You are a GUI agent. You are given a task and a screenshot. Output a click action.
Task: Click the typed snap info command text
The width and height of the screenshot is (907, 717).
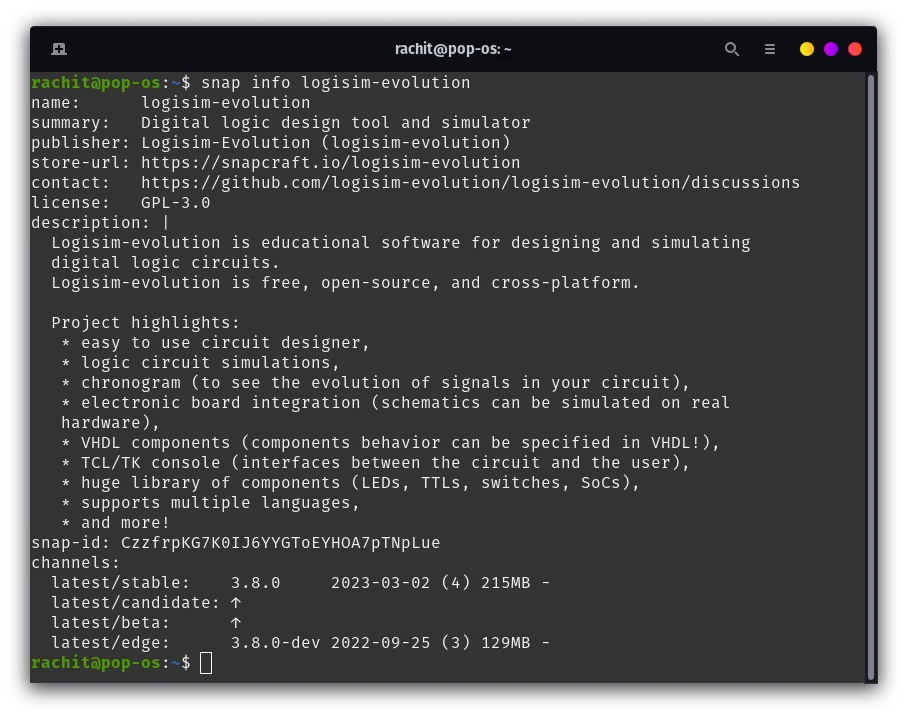(335, 83)
